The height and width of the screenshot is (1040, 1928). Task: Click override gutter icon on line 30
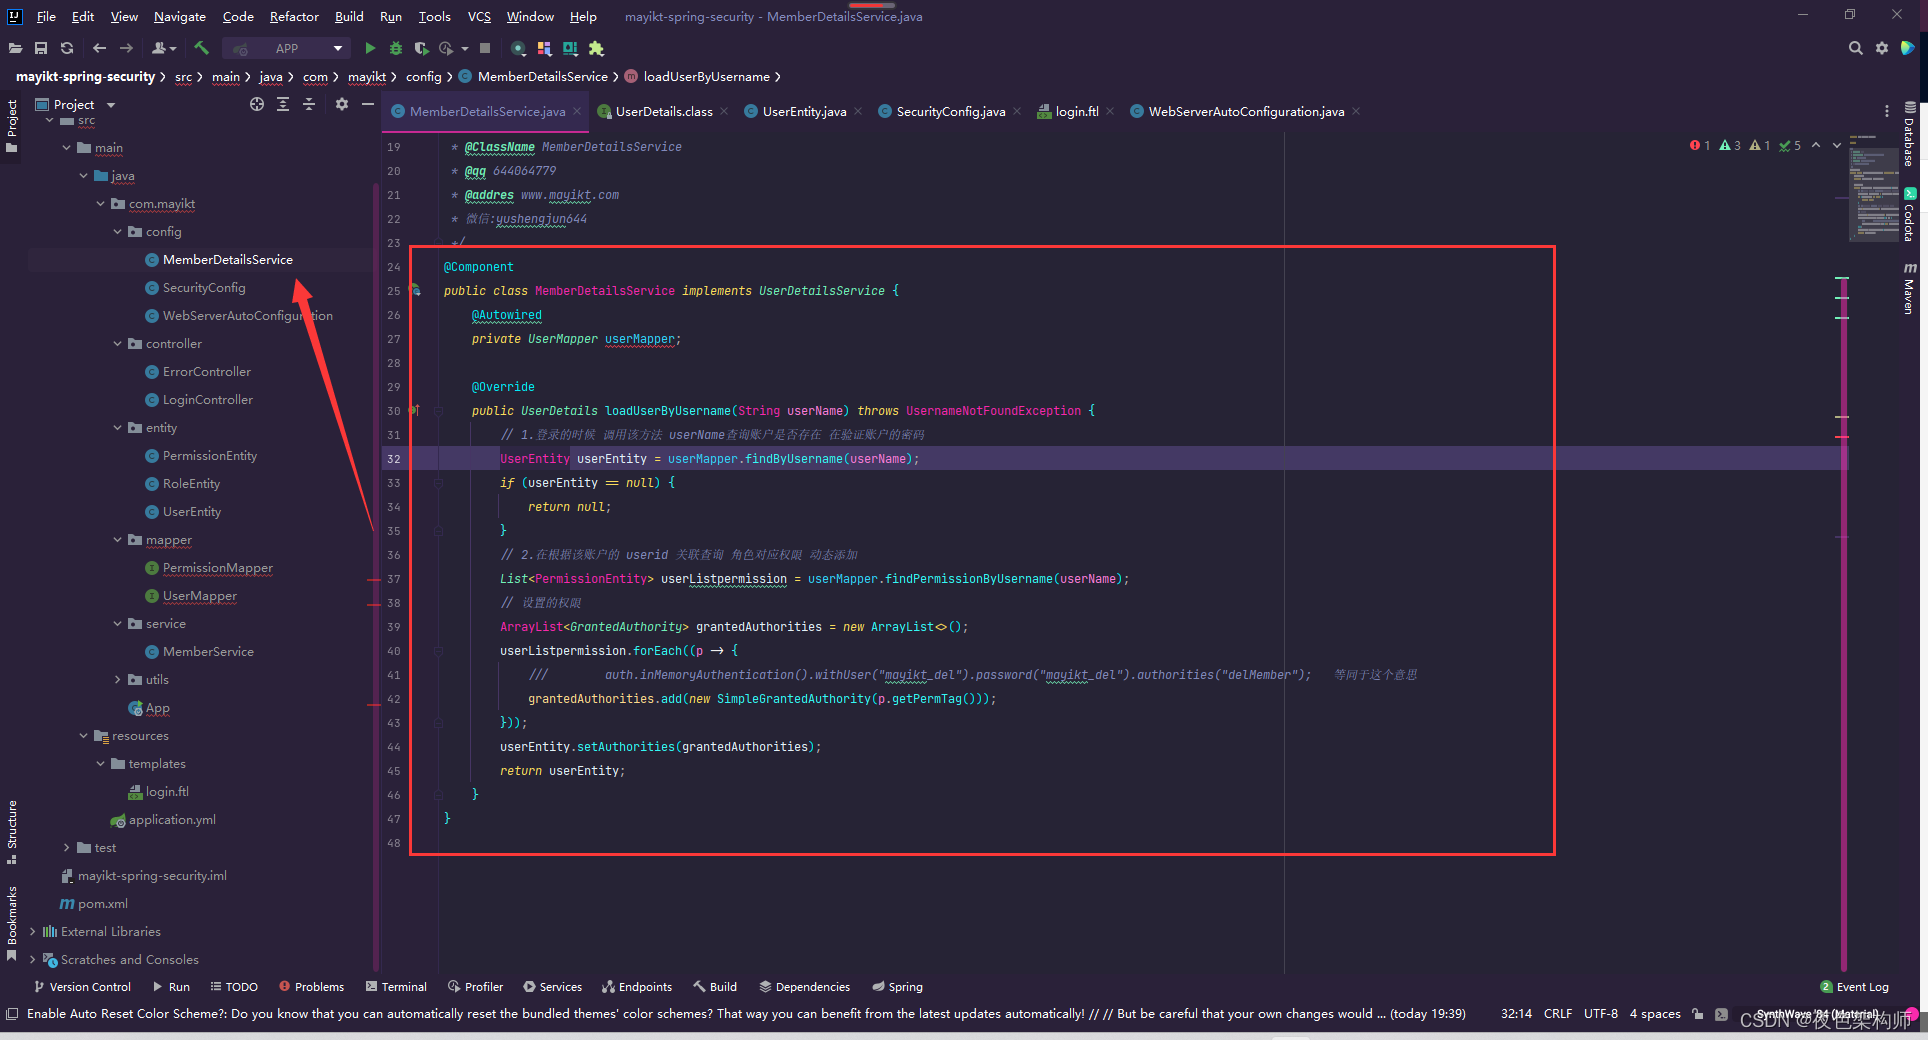(x=414, y=410)
